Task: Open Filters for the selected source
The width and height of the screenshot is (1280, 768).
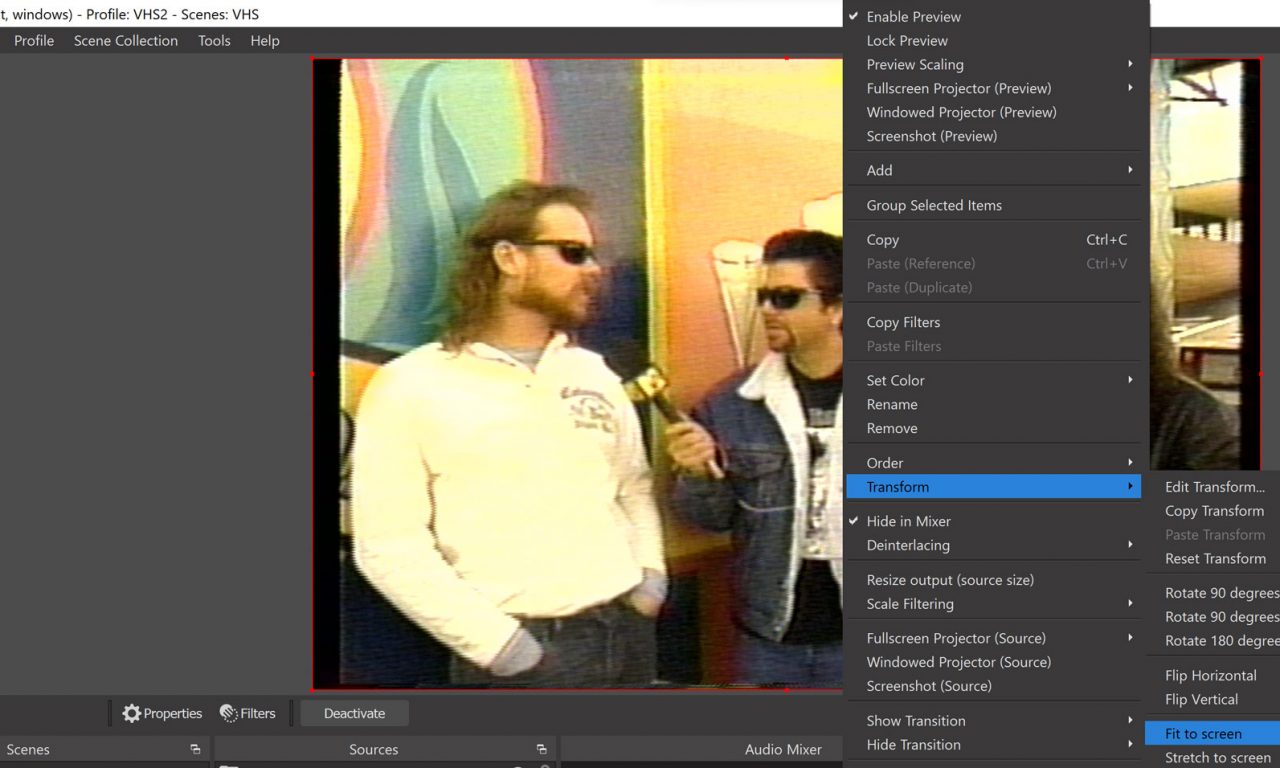Action: pyautogui.click(x=247, y=713)
